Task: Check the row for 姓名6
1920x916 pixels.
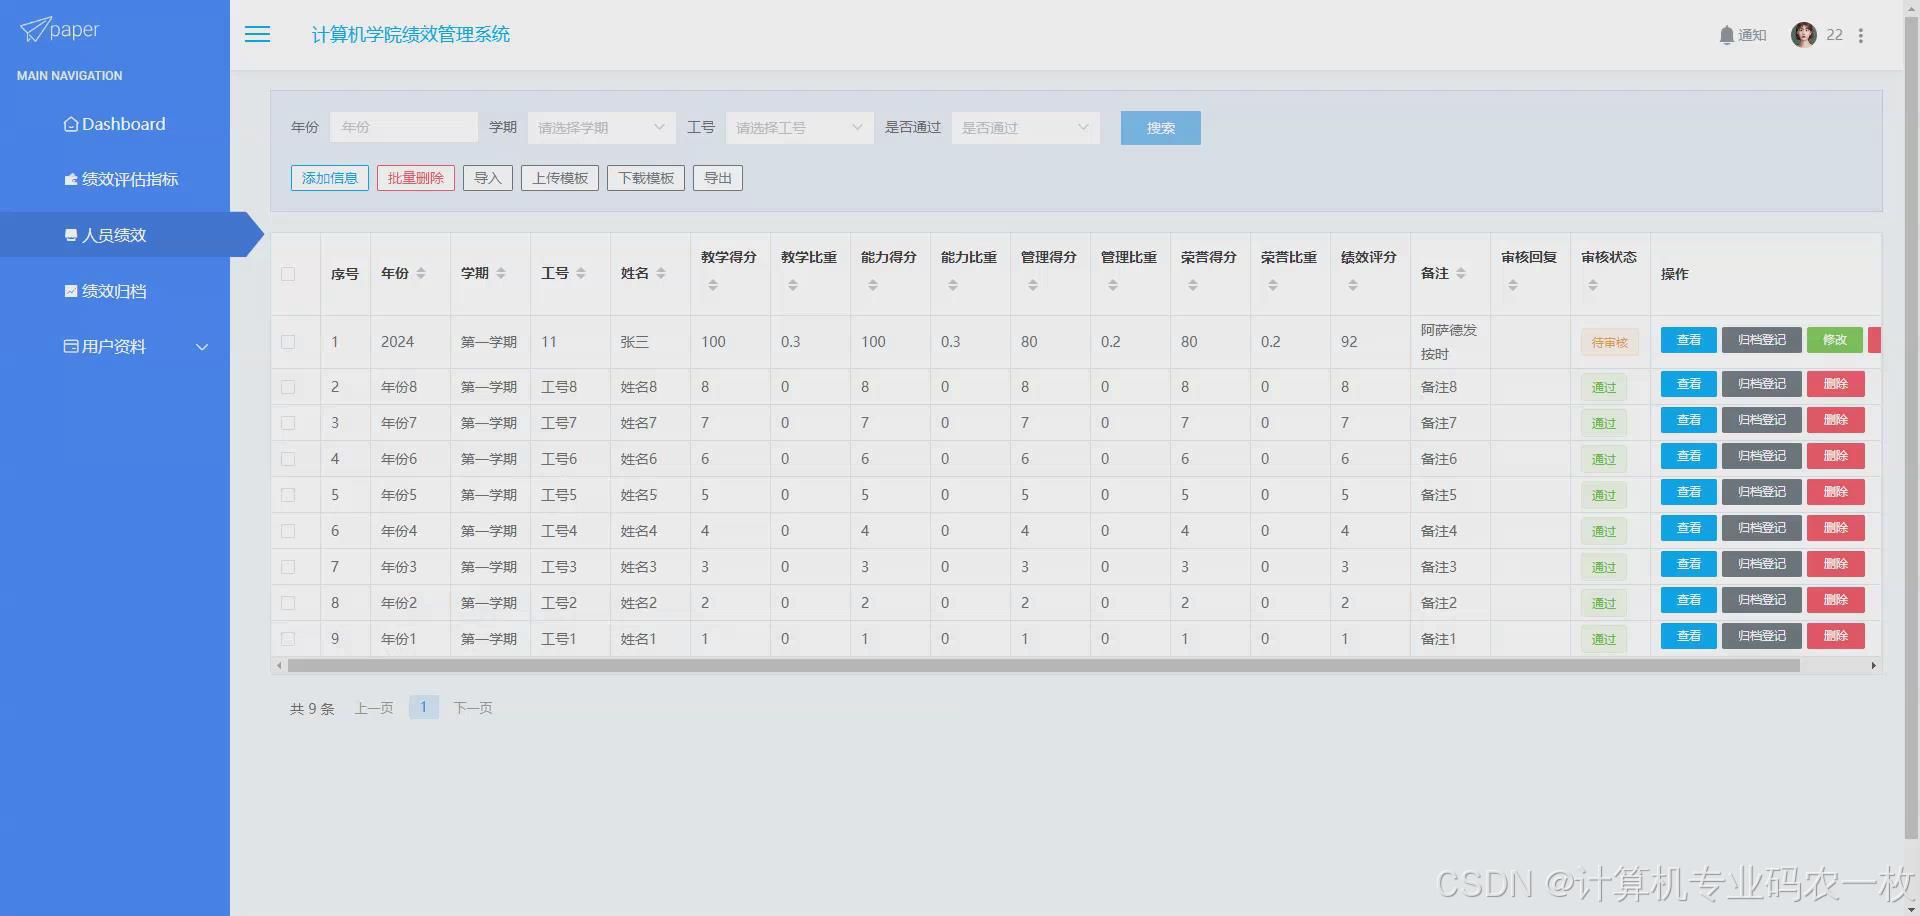Action: (288, 459)
